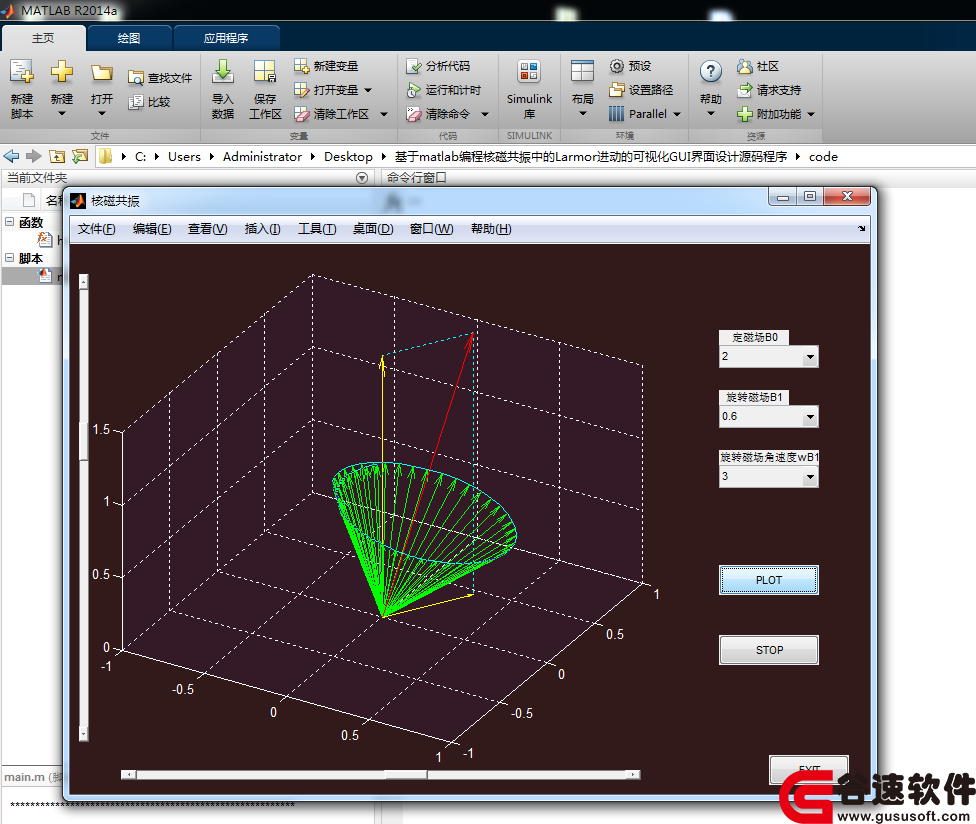Click Compare (比较) in the file section
Image resolution: width=976 pixels, height=824 pixels.
pos(149,102)
